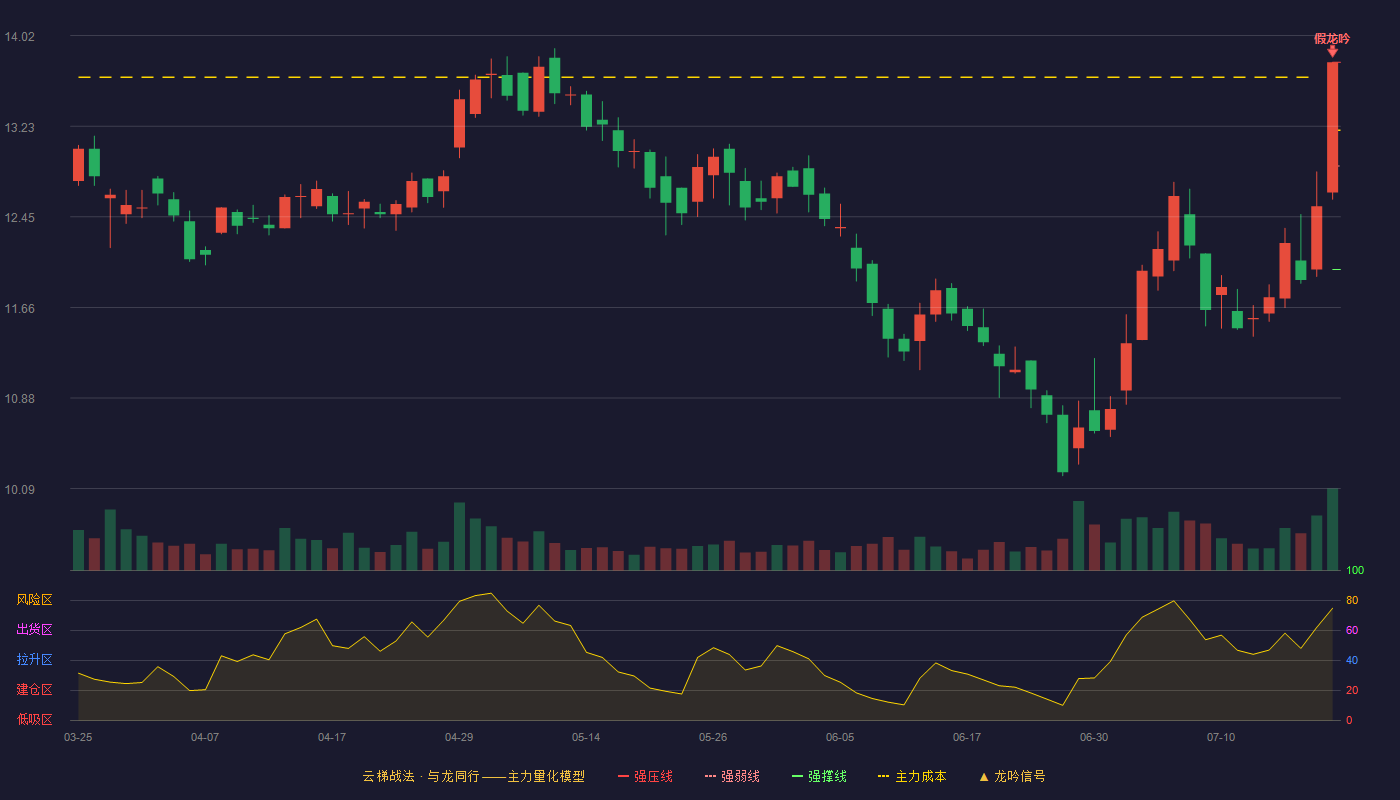Screen dimensions: 1400x800
Task: Select the 06-17 date label
Action: tap(967, 737)
